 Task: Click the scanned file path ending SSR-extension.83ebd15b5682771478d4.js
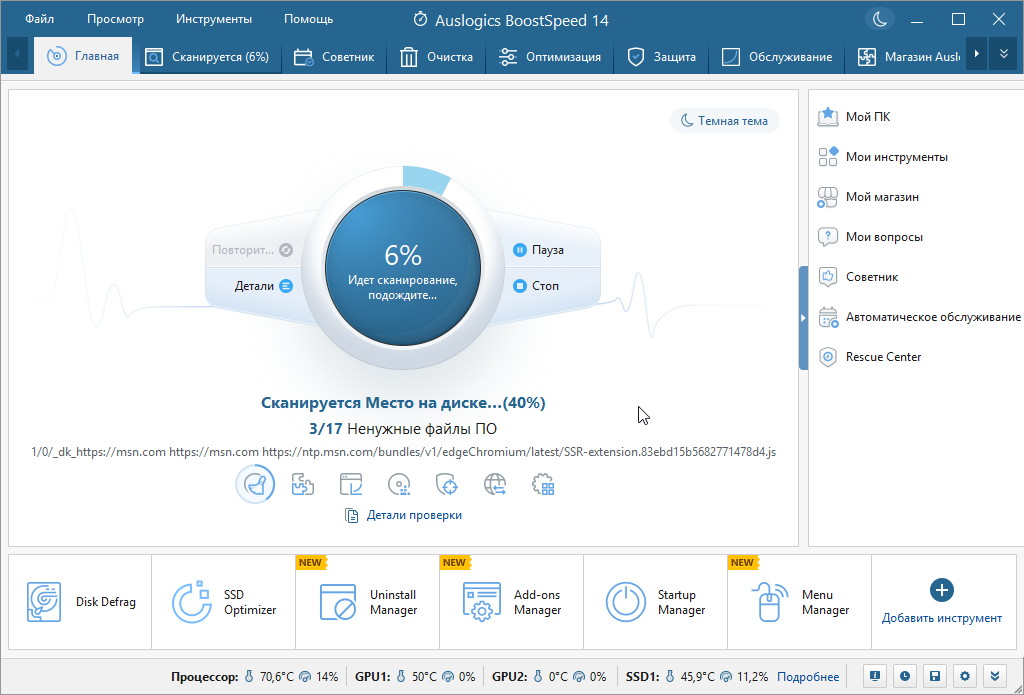coord(404,452)
